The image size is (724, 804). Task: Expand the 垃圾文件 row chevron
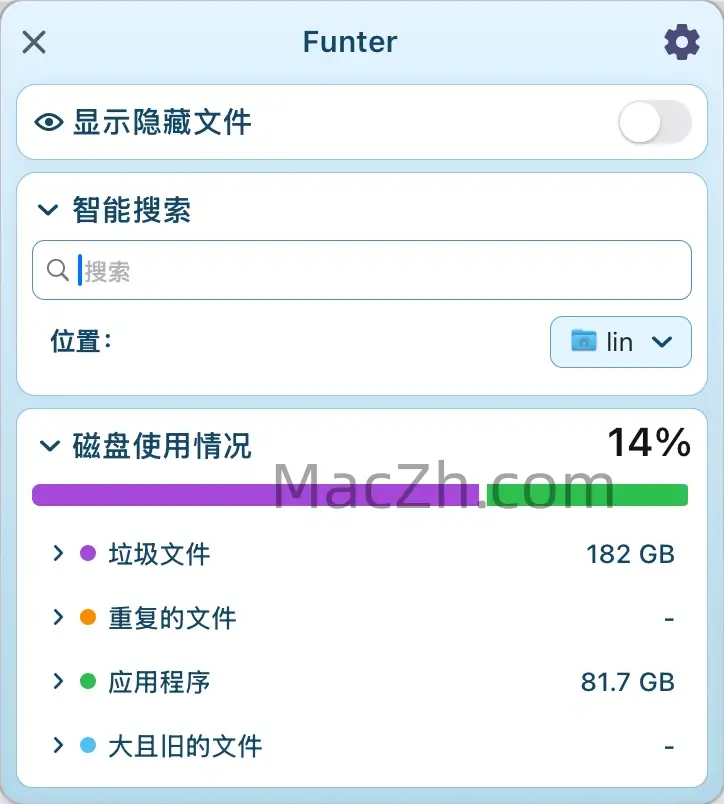pyautogui.click(x=58, y=553)
